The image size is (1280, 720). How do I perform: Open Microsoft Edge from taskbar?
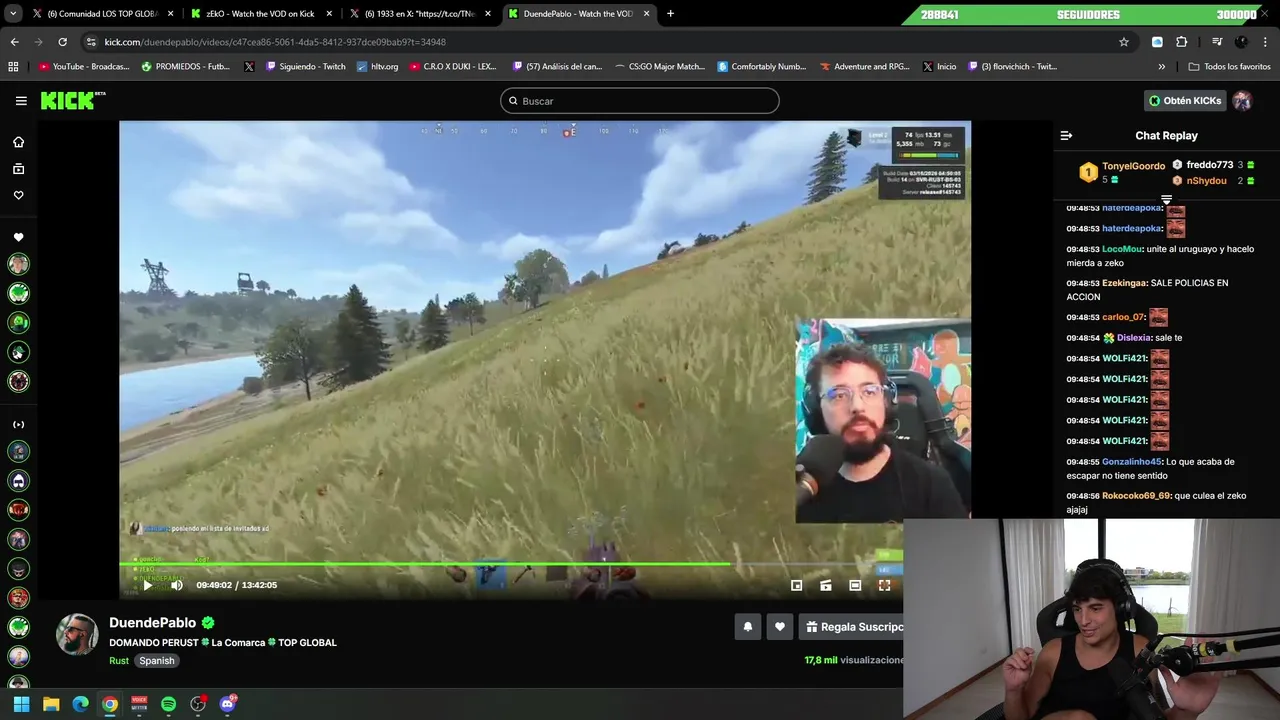(x=80, y=704)
